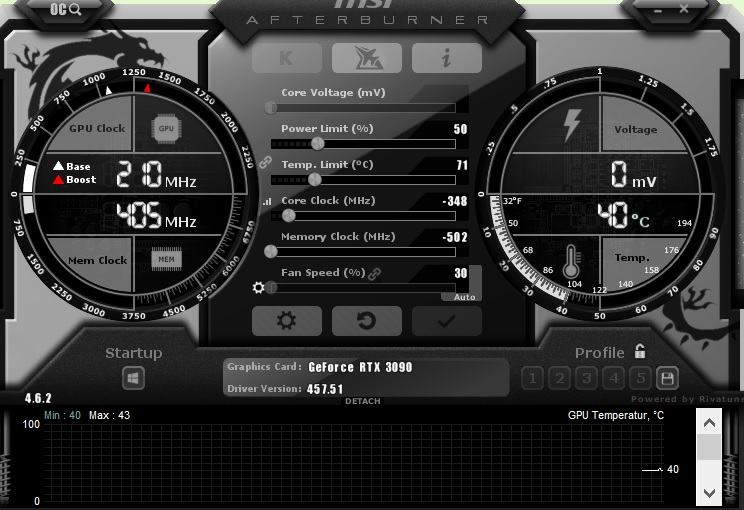744x510 pixels.
Task: Click the 0 mV voltage readout
Action: click(633, 174)
